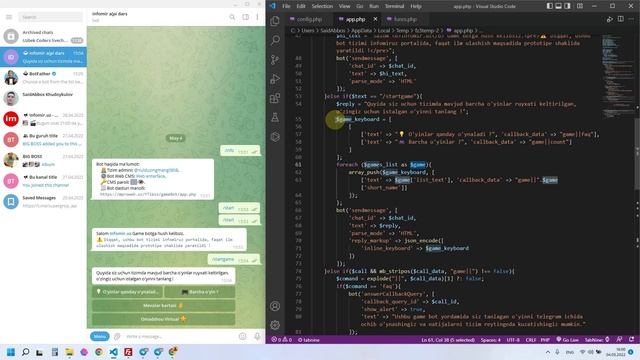
Task: Click the split editor right icon
Action: pyautogui.click(x=620, y=19)
